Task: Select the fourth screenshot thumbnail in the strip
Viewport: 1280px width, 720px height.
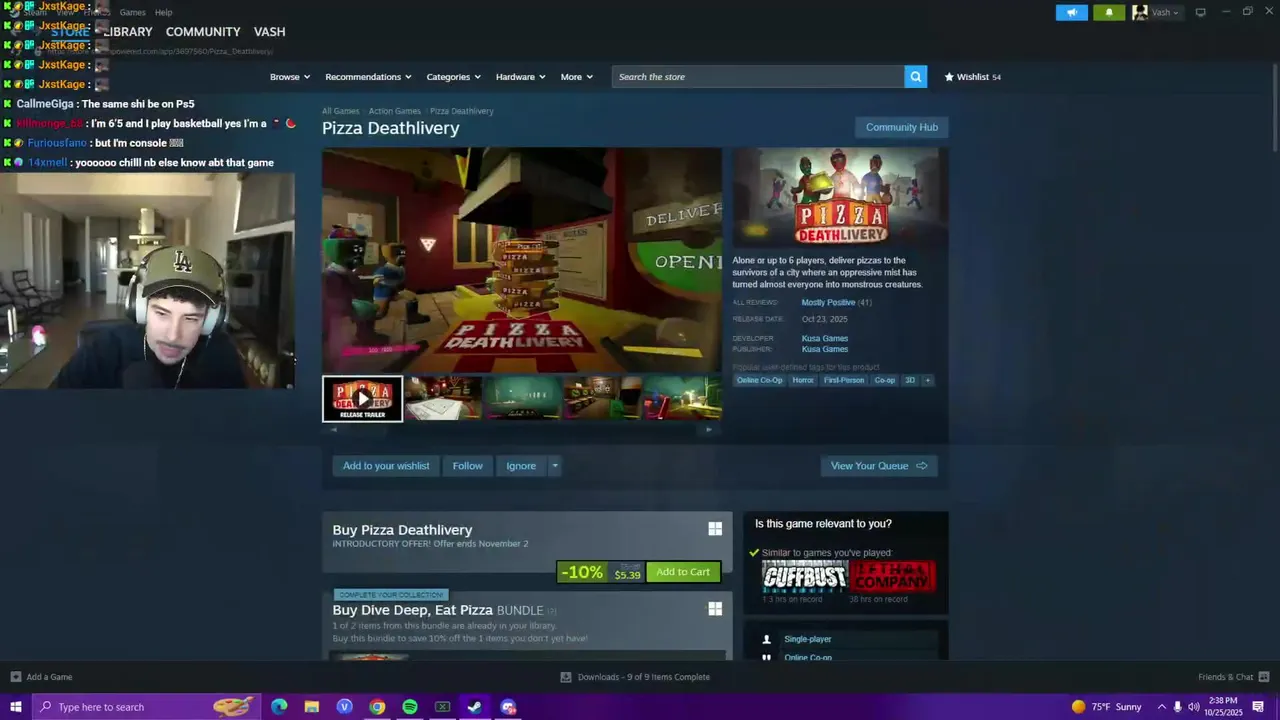Action: [x=602, y=398]
